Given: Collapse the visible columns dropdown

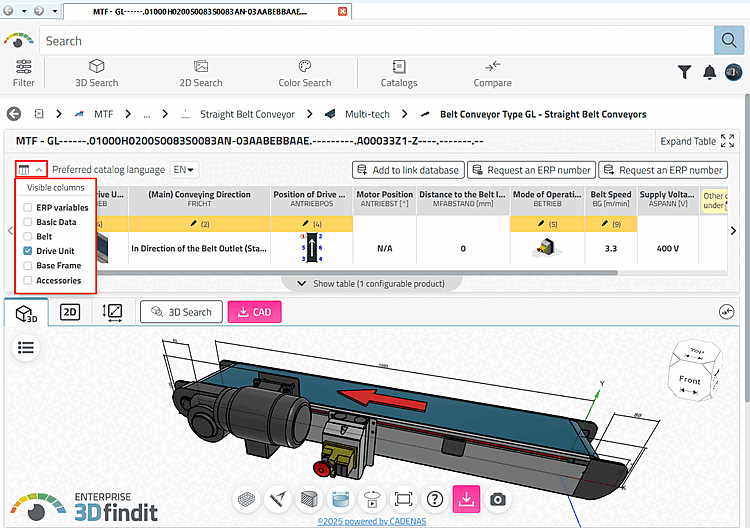Looking at the screenshot, I should point(31,169).
